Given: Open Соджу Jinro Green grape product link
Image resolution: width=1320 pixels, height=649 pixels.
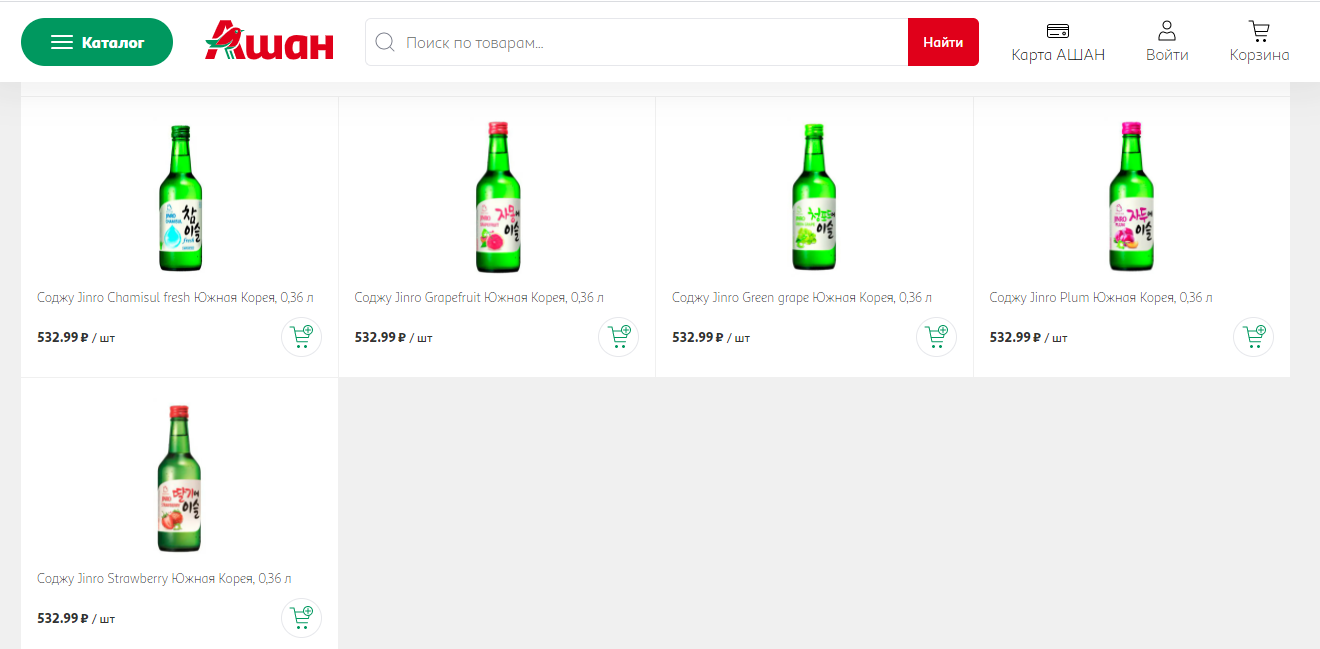Looking at the screenshot, I should [801, 297].
